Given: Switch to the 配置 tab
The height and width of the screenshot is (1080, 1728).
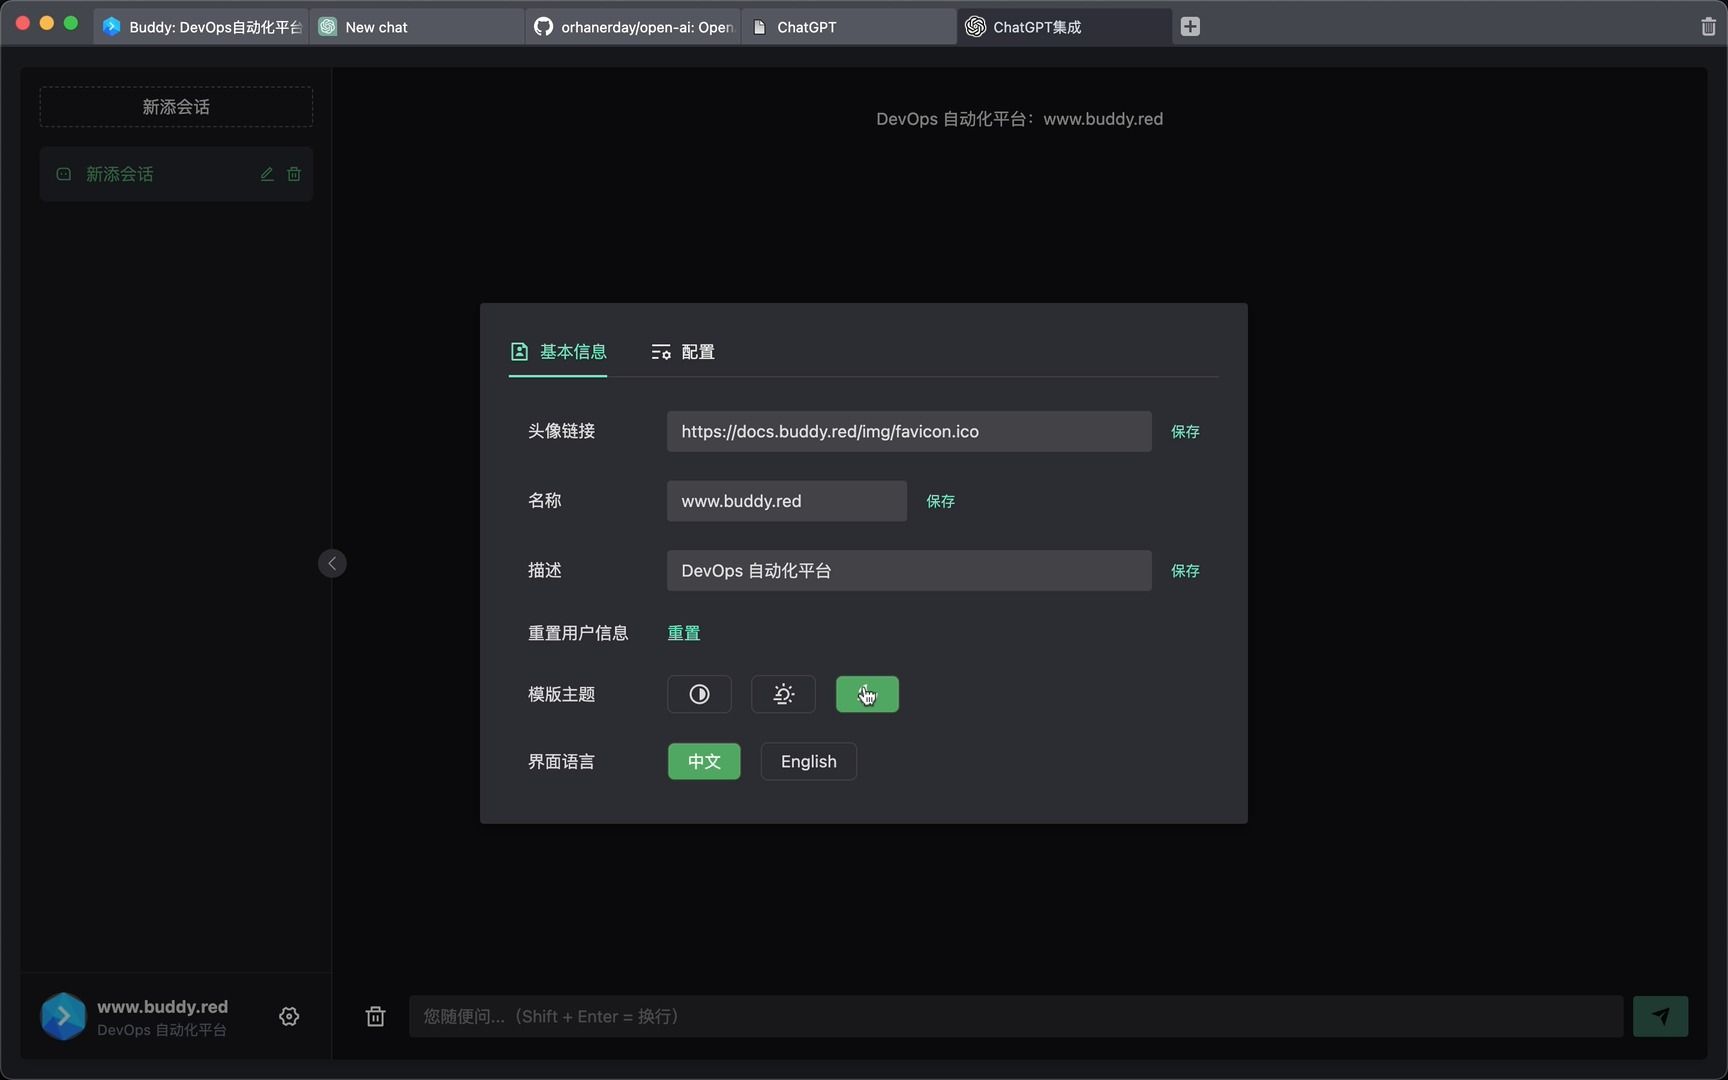Looking at the screenshot, I should [x=683, y=352].
